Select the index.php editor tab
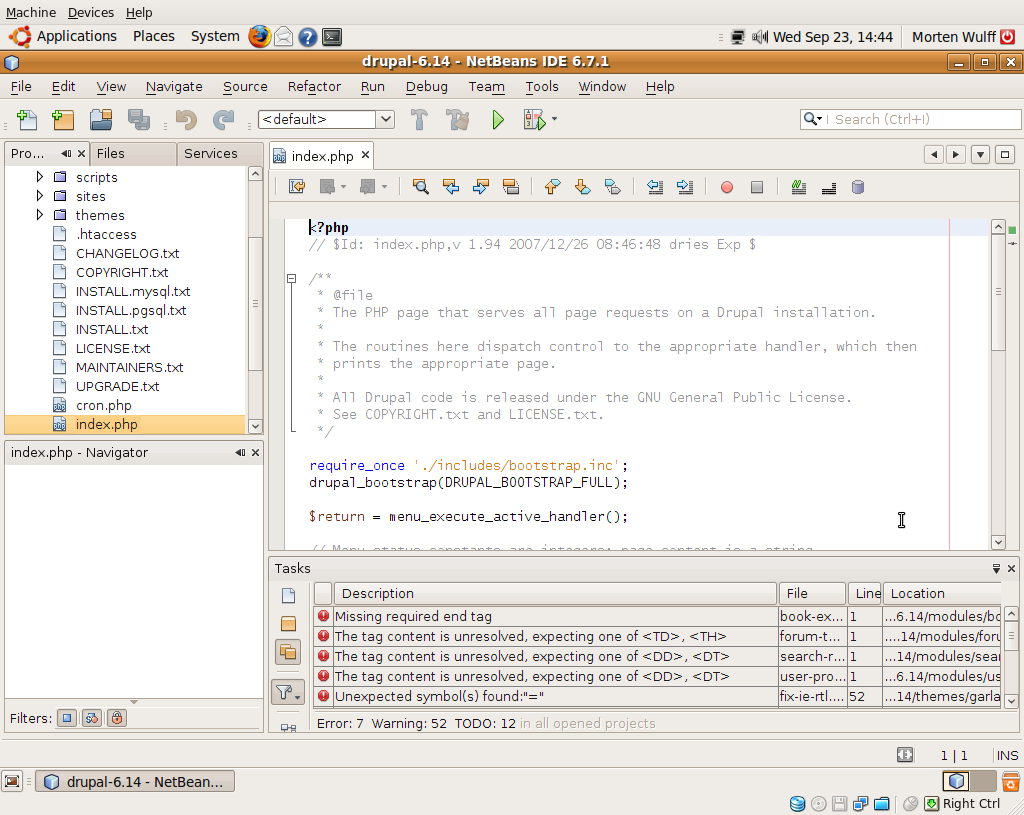The image size is (1024, 815). pos(322,156)
